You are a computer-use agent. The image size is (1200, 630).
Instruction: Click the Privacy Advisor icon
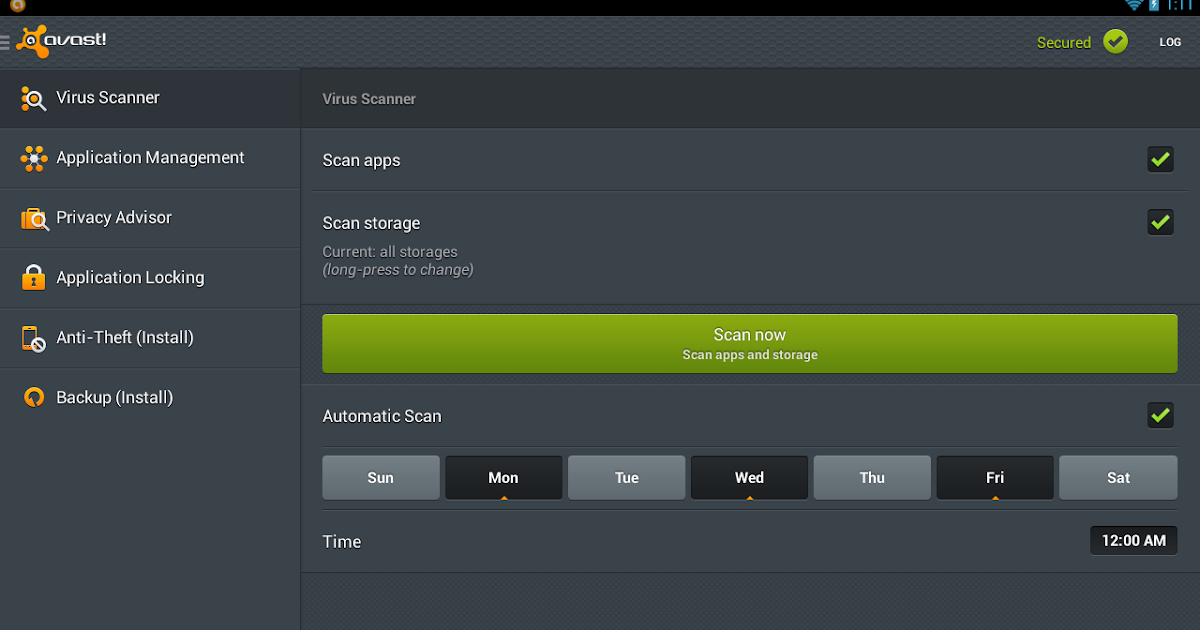tap(34, 218)
